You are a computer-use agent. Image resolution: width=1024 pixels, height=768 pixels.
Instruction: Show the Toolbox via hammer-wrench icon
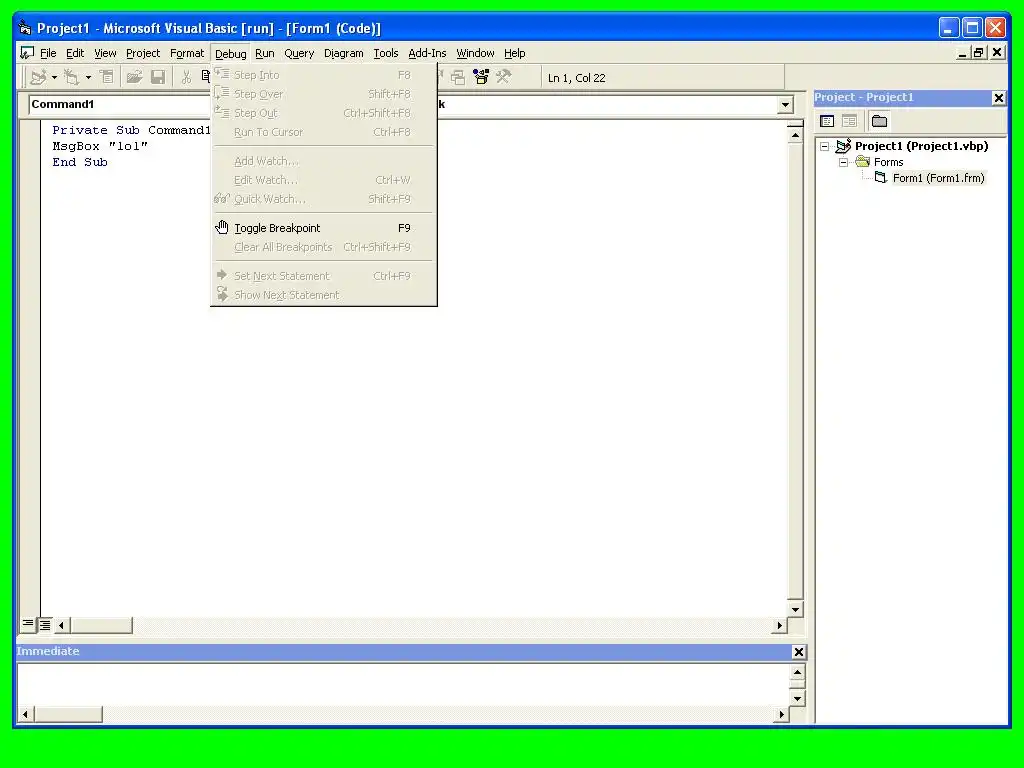coord(503,77)
